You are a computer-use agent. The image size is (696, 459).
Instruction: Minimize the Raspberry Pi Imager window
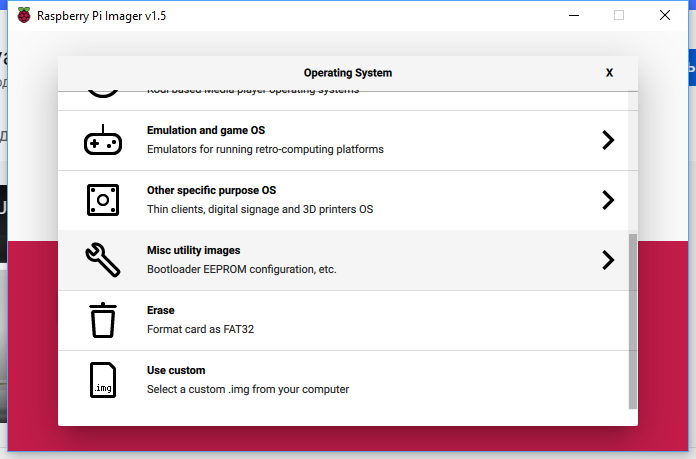click(574, 16)
